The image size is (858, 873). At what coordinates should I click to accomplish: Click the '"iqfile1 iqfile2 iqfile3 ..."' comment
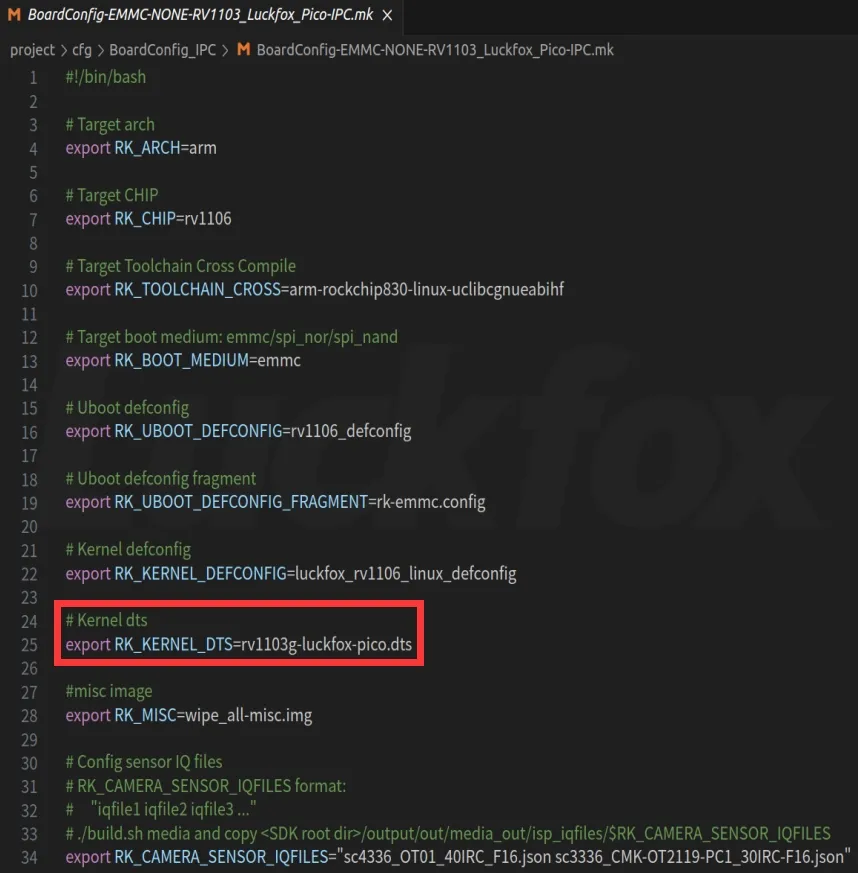point(173,810)
